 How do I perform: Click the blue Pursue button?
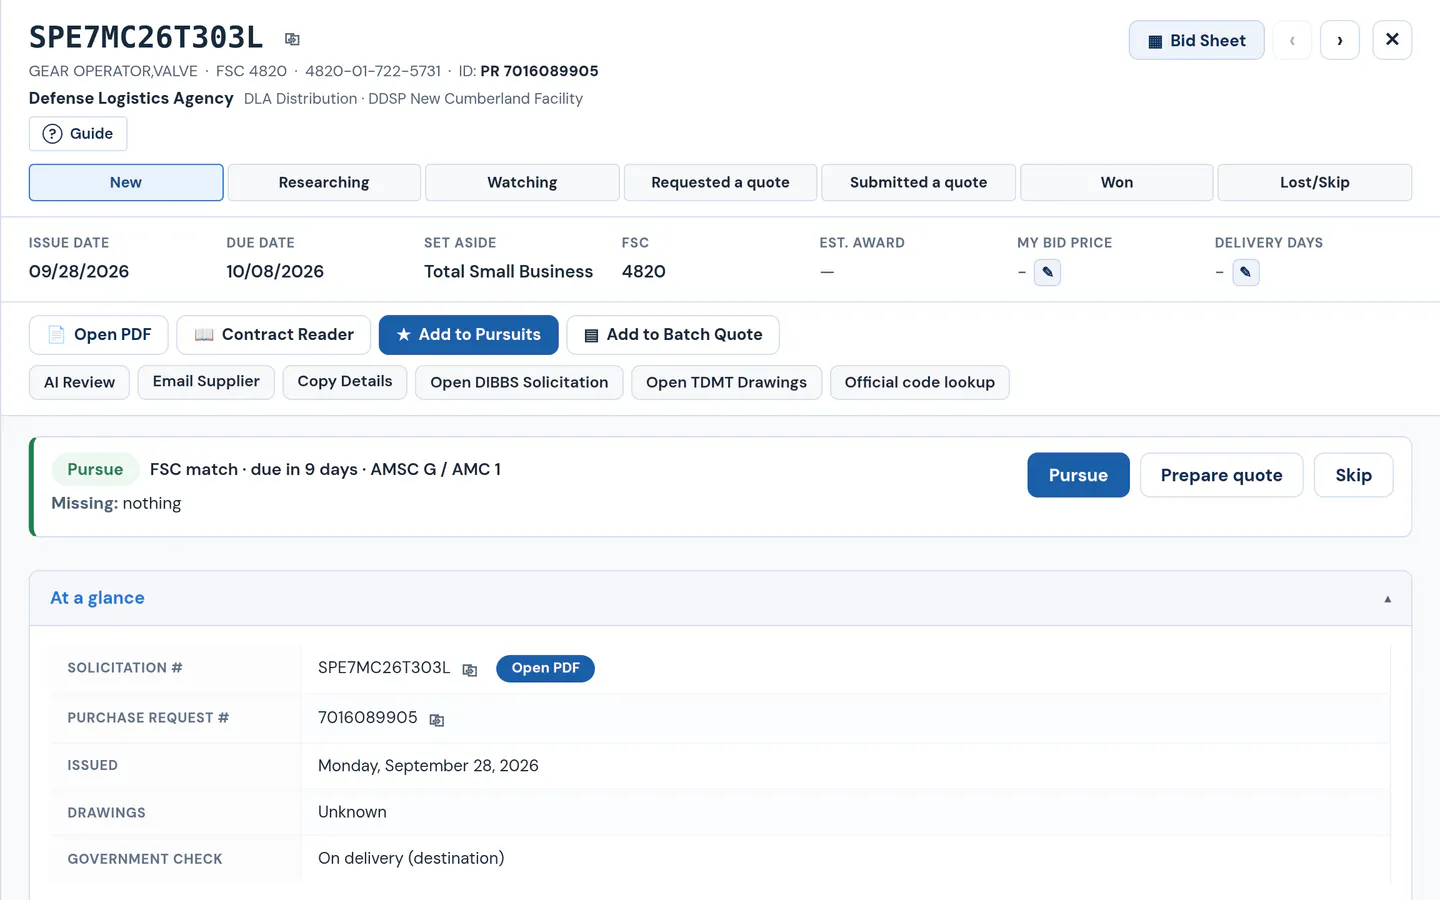pyautogui.click(x=1078, y=475)
